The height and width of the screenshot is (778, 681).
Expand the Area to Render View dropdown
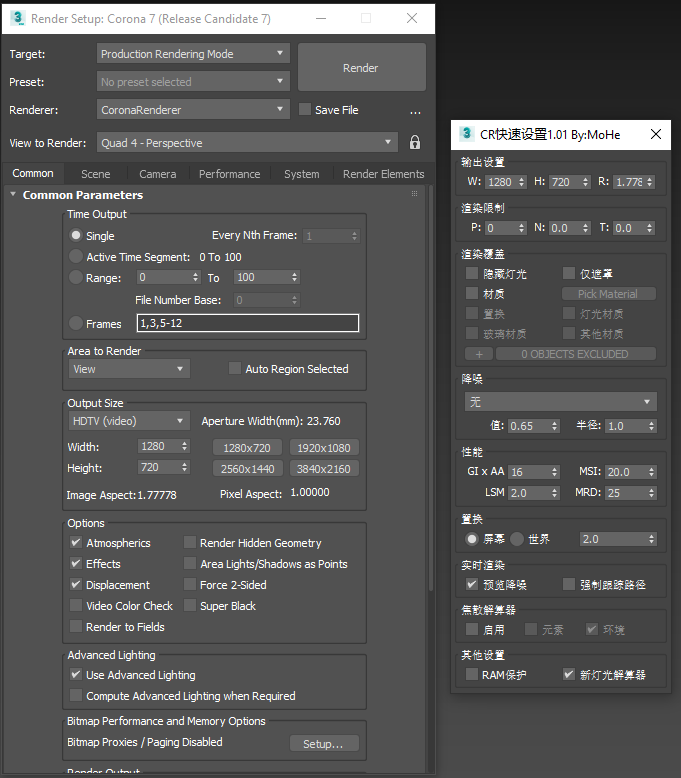[x=128, y=369]
